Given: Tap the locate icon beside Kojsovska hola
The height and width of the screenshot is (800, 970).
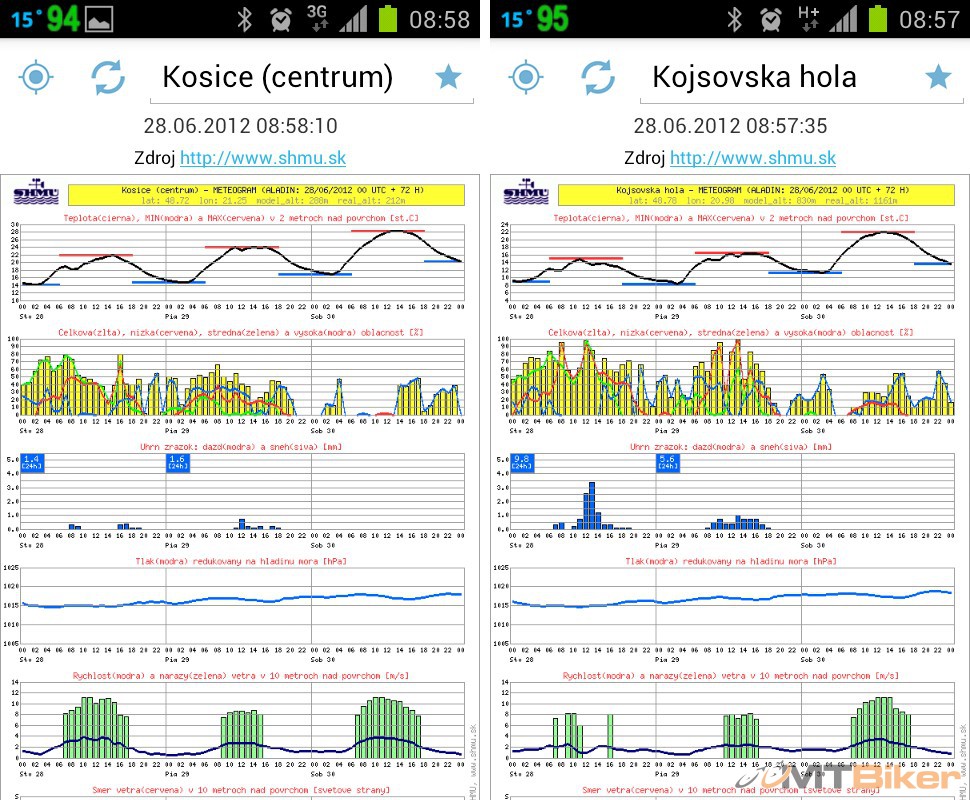Looking at the screenshot, I should tap(526, 77).
